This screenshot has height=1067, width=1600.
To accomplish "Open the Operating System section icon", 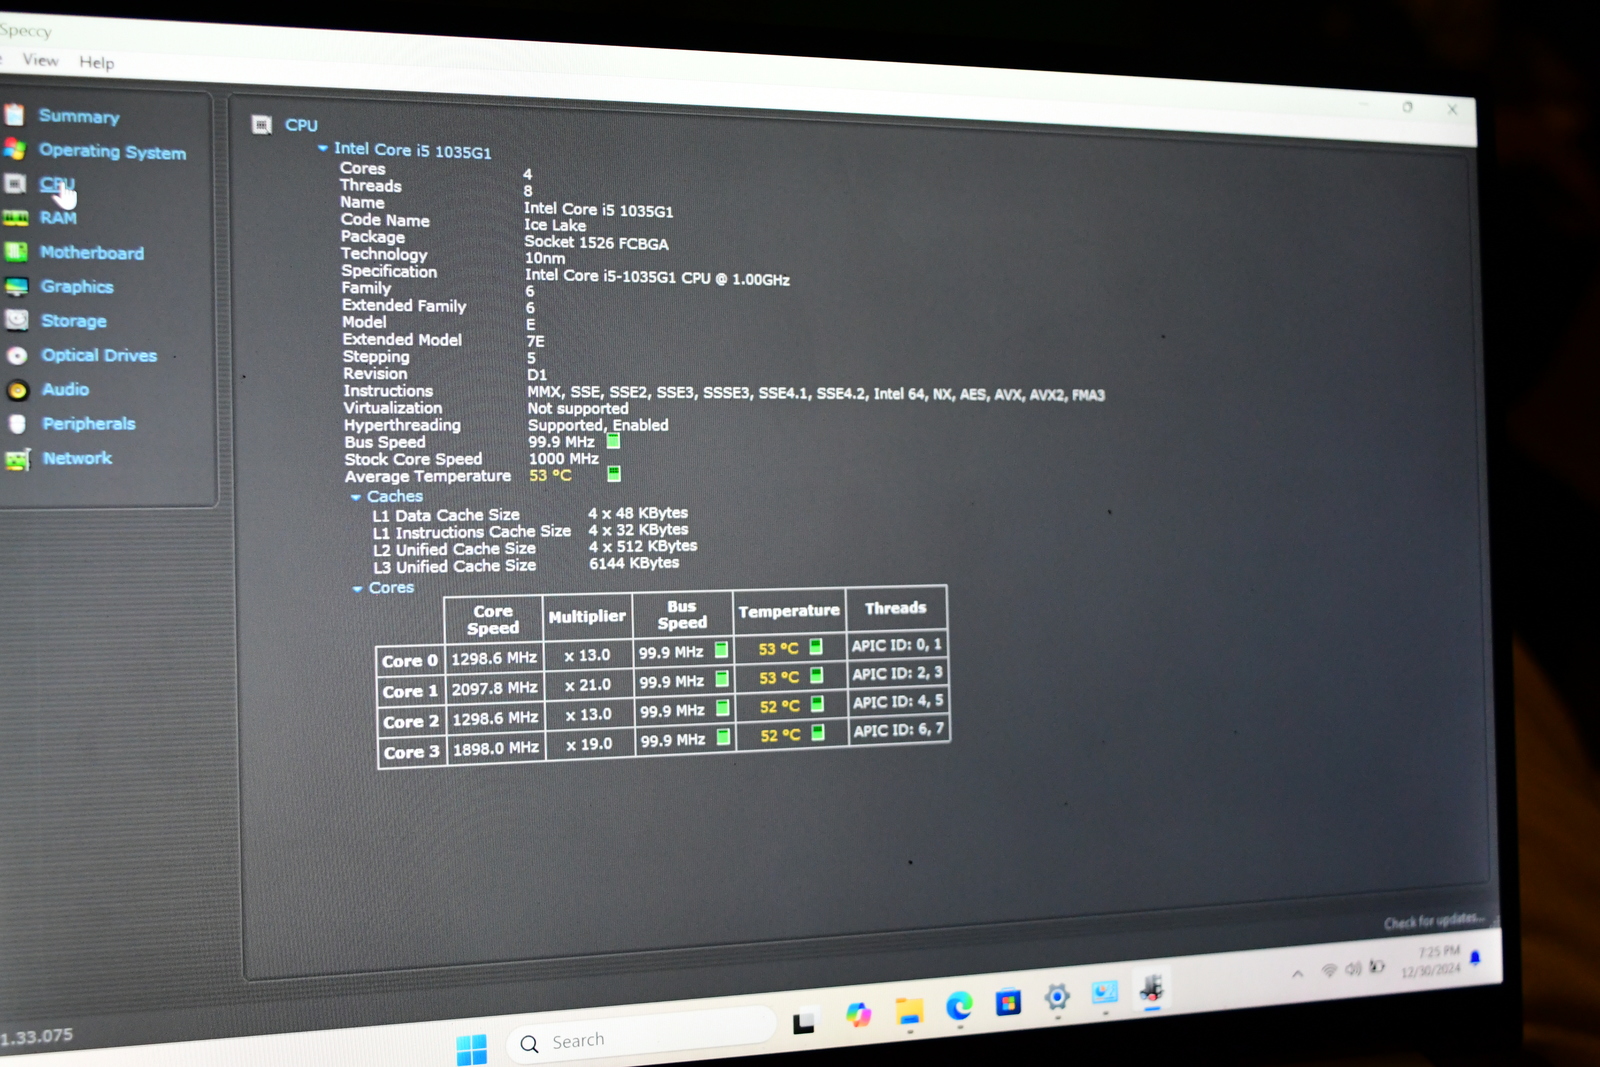I will pyautogui.click(x=14, y=149).
